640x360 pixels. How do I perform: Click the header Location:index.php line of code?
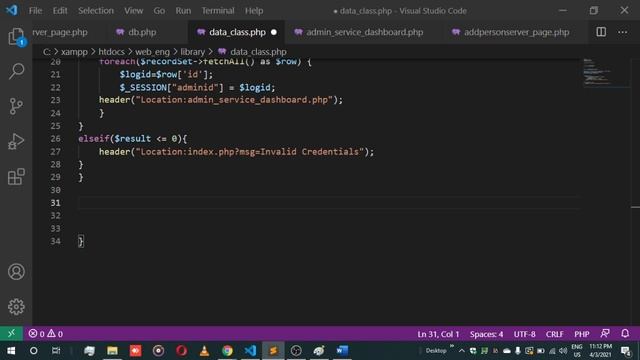coord(236,151)
